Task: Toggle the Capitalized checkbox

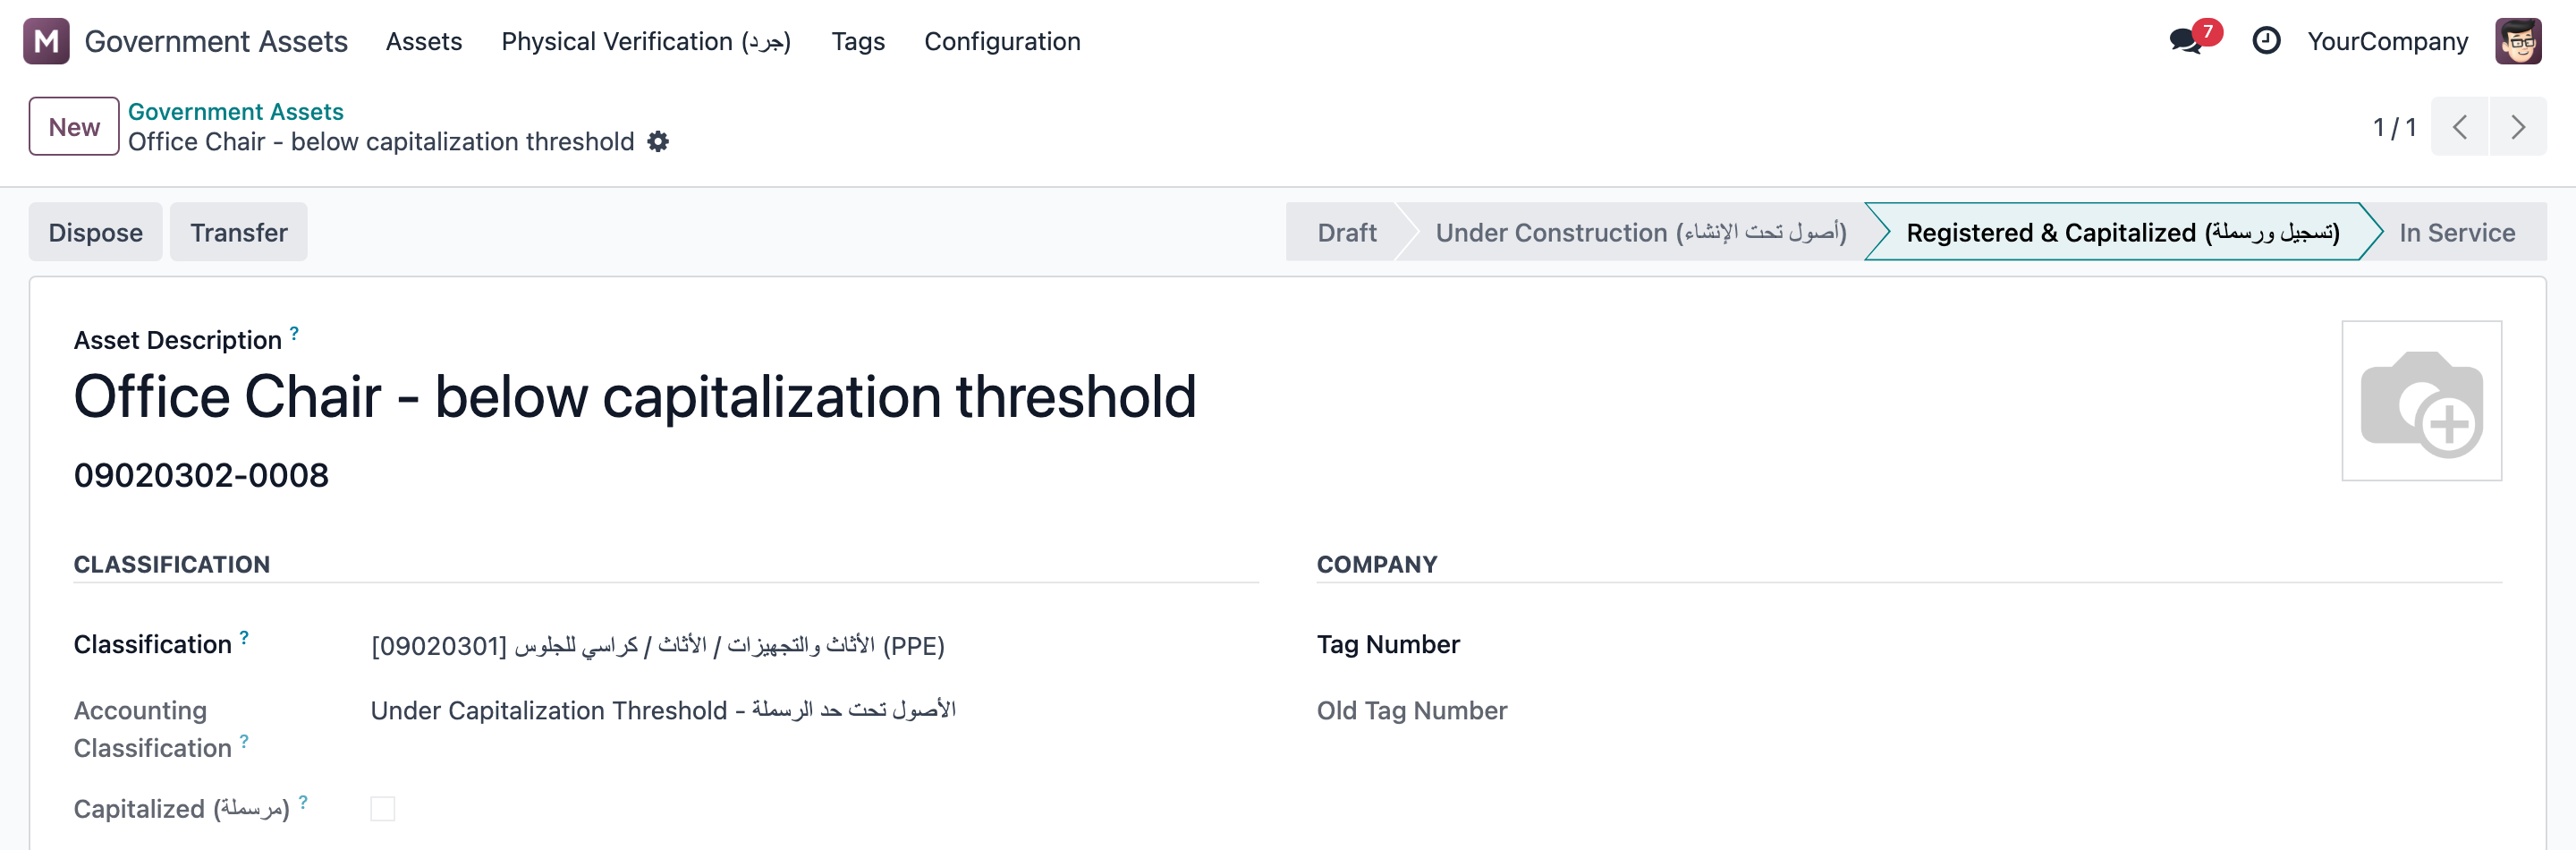Action: tap(382, 809)
